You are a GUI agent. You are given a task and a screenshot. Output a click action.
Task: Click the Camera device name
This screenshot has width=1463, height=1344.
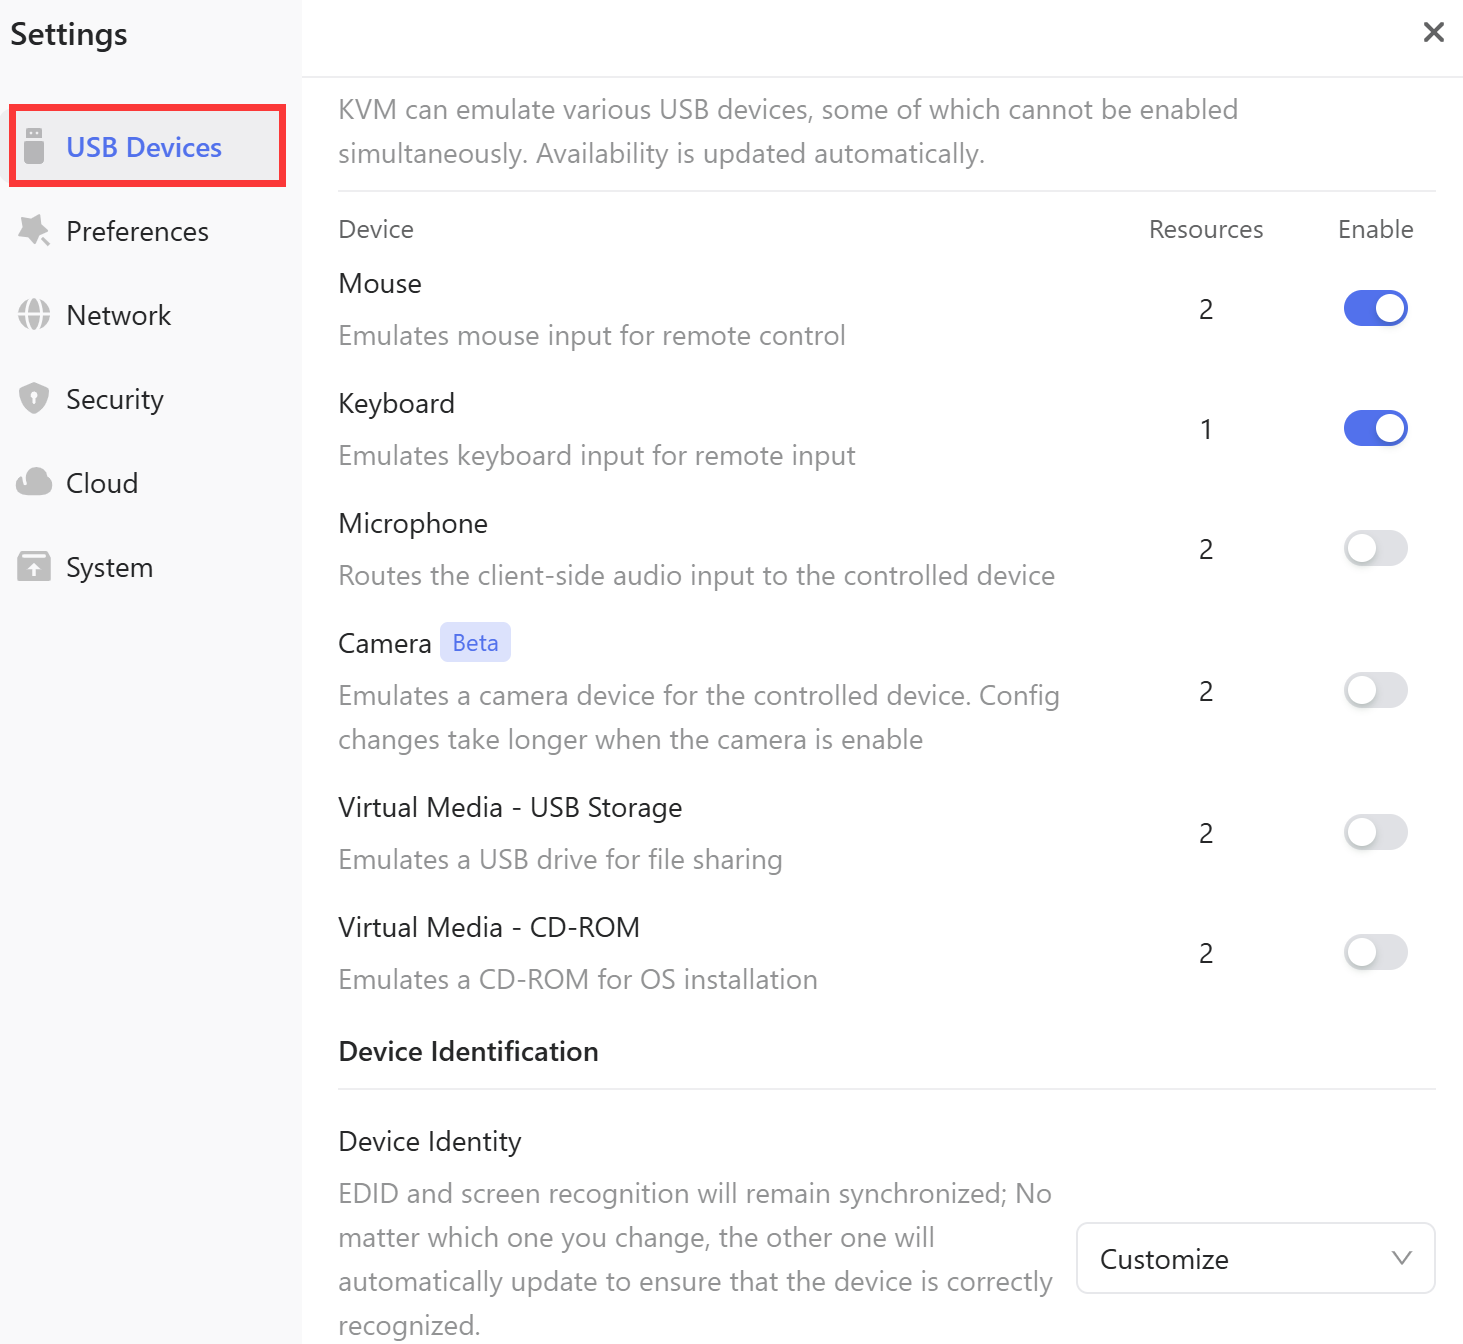click(x=385, y=643)
